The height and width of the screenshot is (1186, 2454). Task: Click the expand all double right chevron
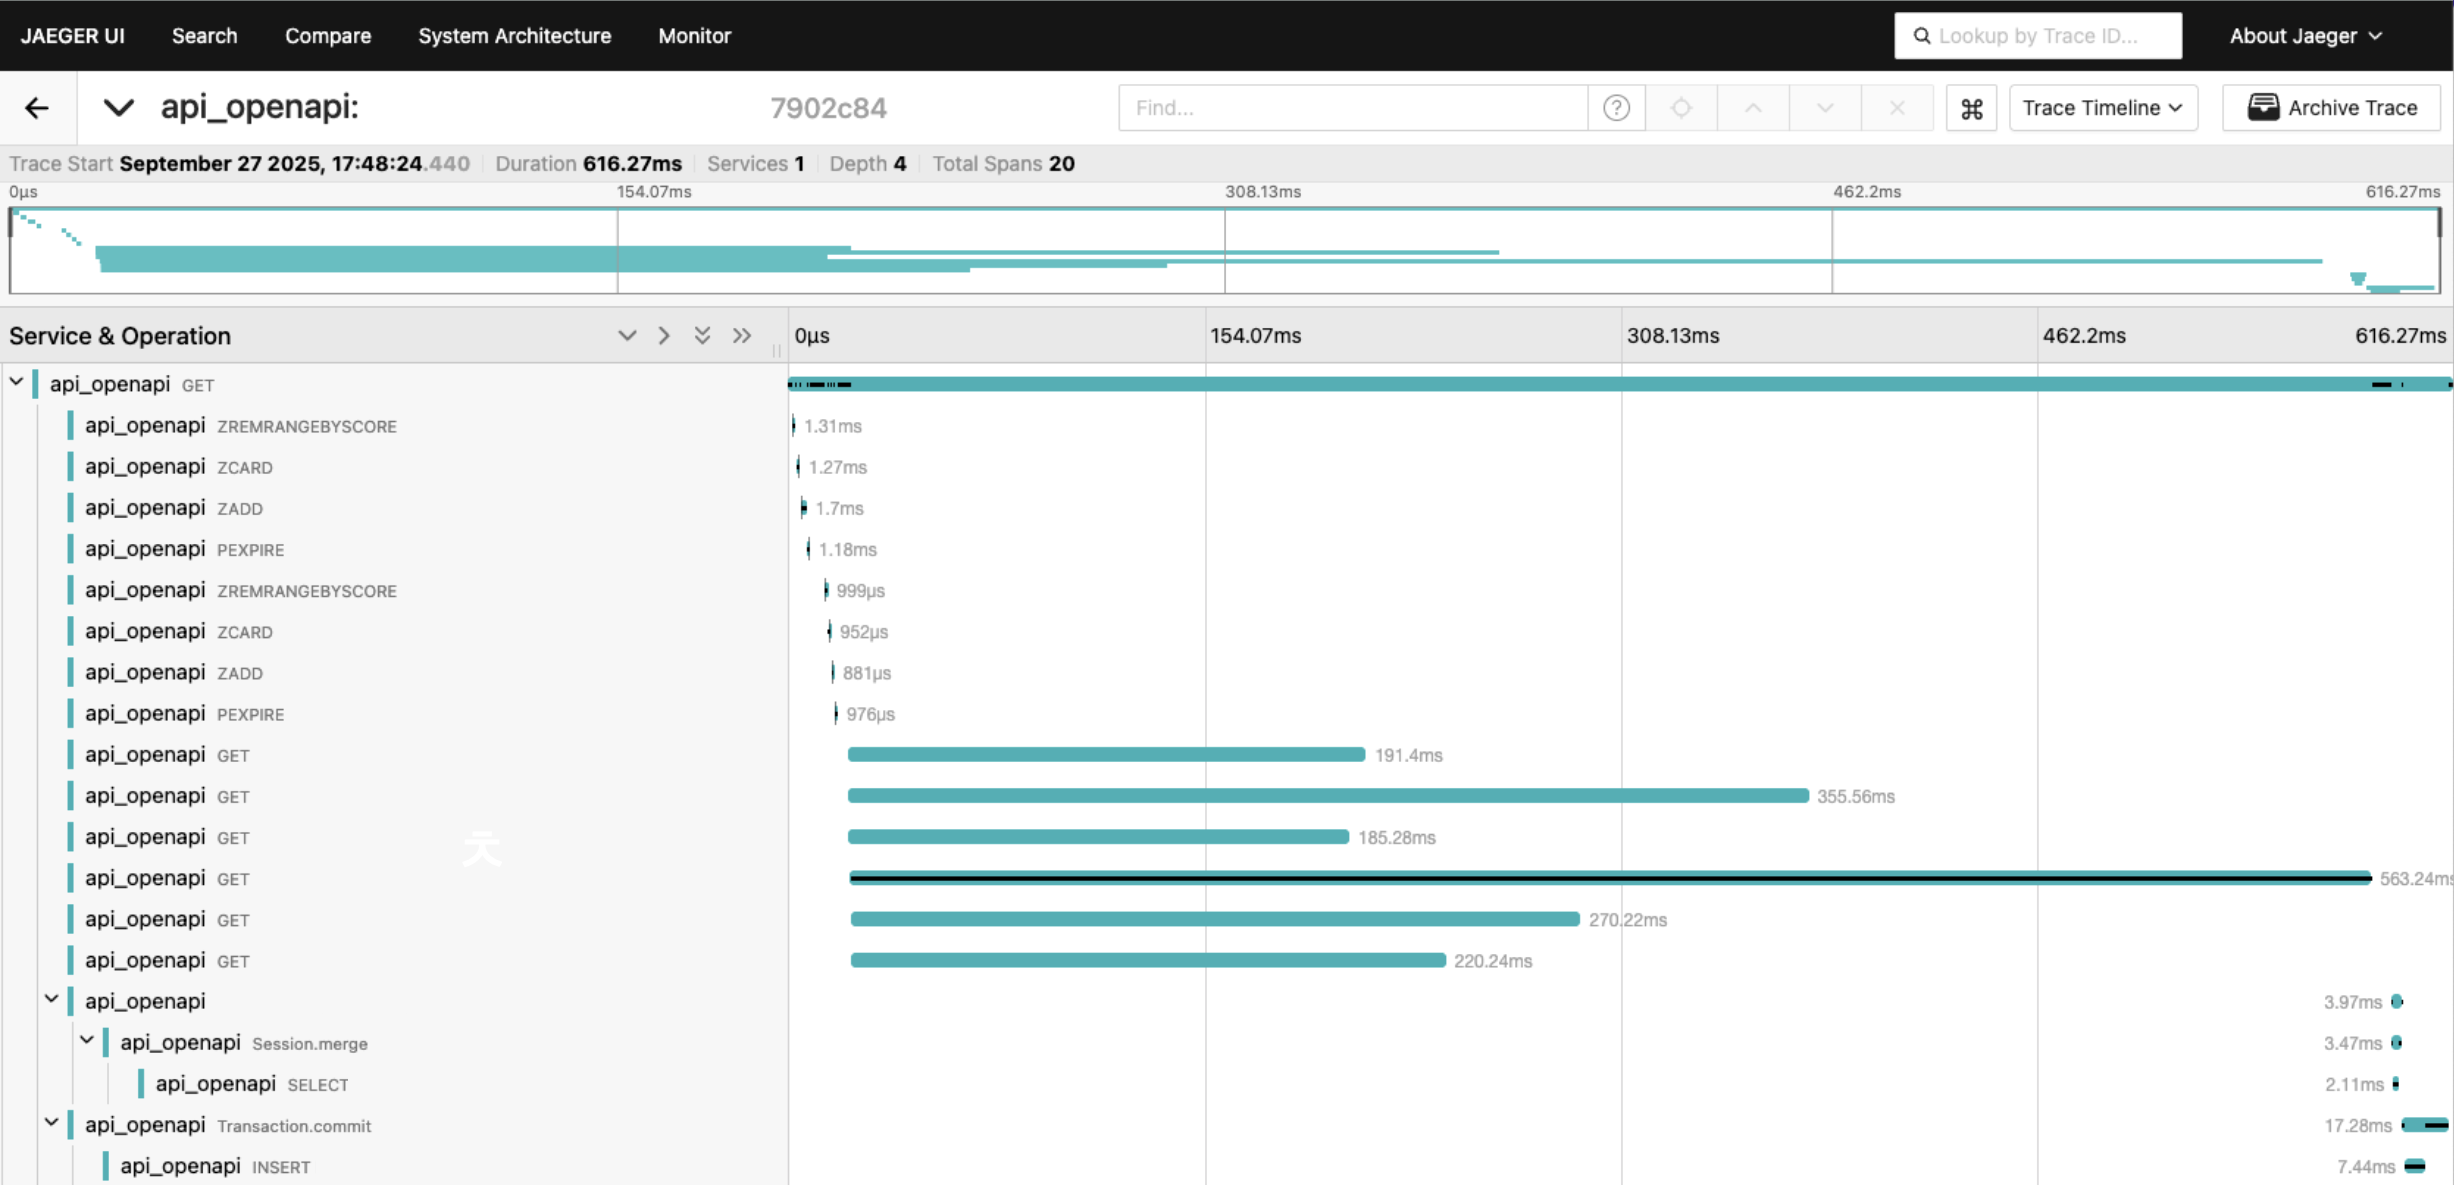pyautogui.click(x=741, y=336)
